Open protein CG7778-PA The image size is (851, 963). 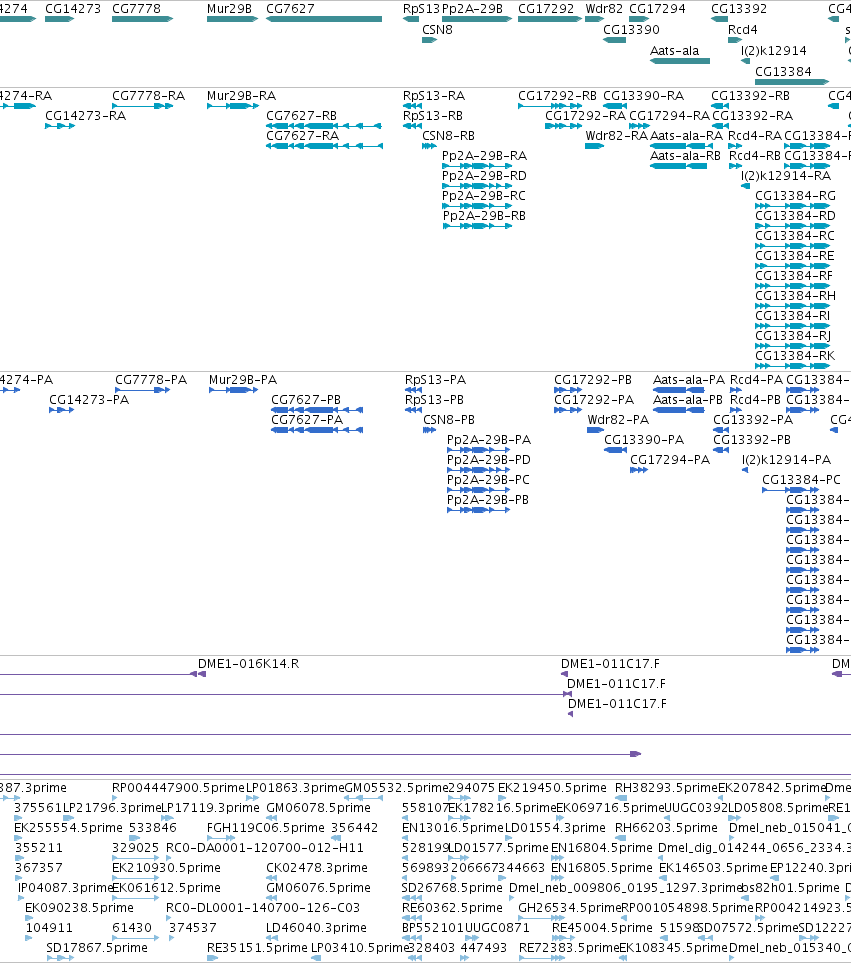tap(151, 380)
